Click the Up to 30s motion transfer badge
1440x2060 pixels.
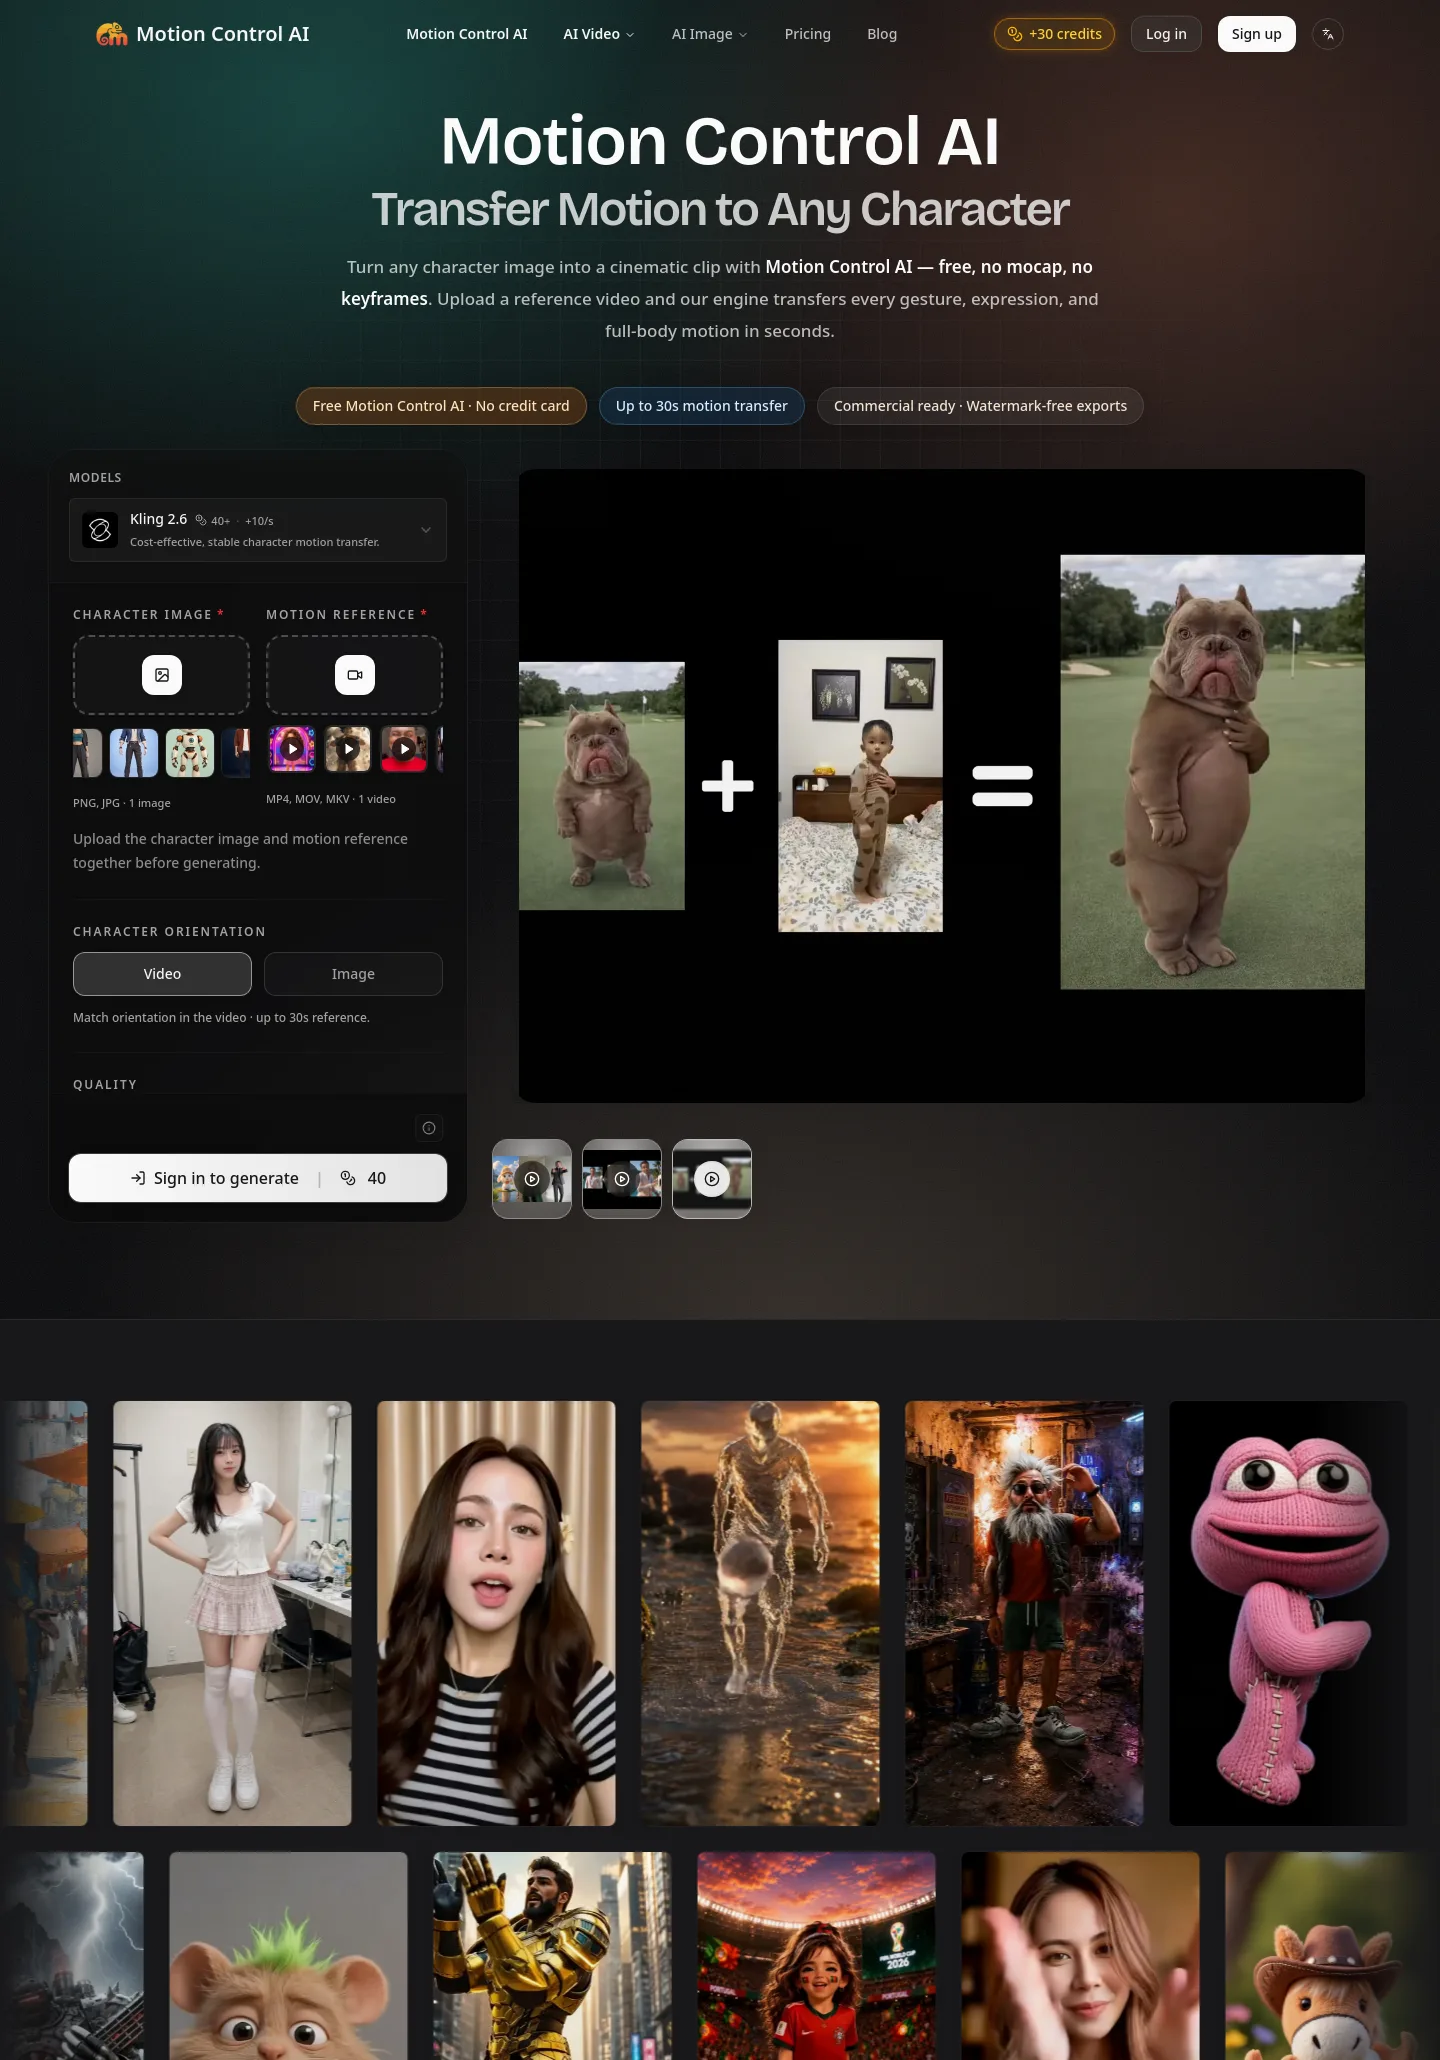pos(702,406)
